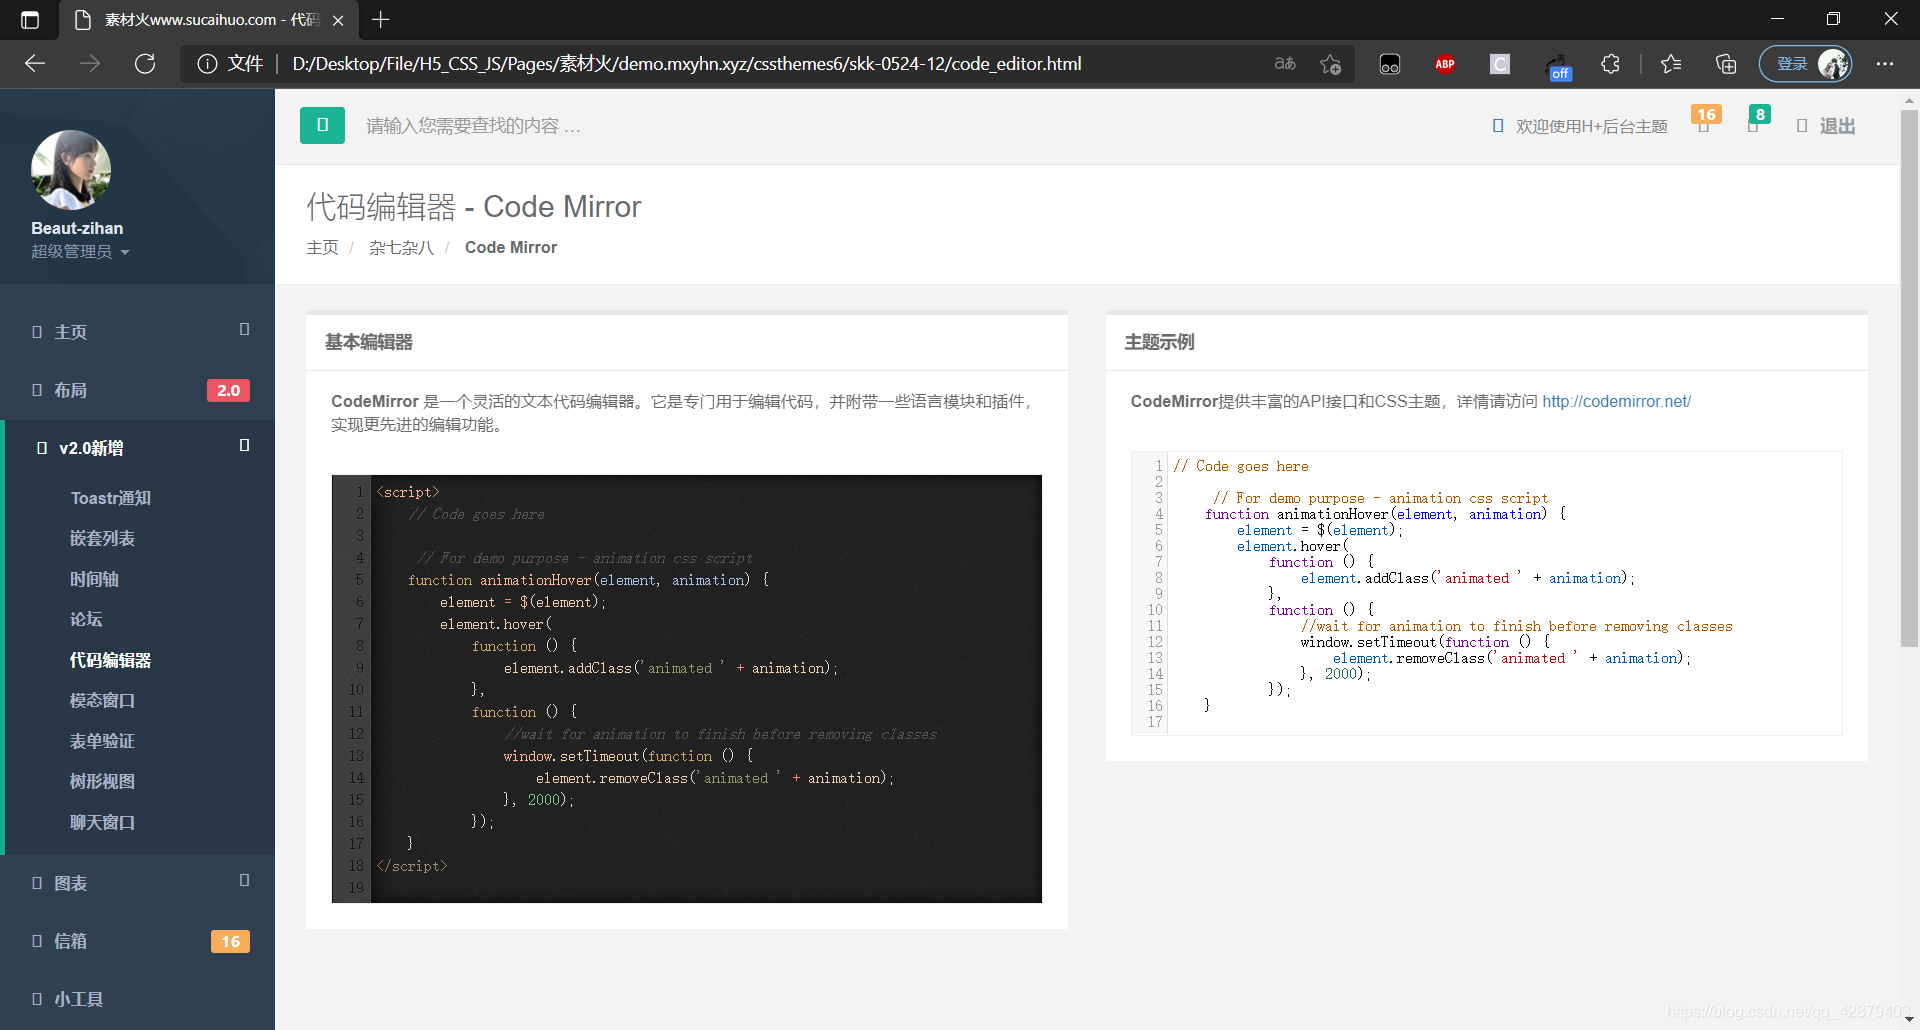Viewport: 1920px width, 1030px height.
Task: Expand the 主页 menu arrow
Action: click(244, 329)
